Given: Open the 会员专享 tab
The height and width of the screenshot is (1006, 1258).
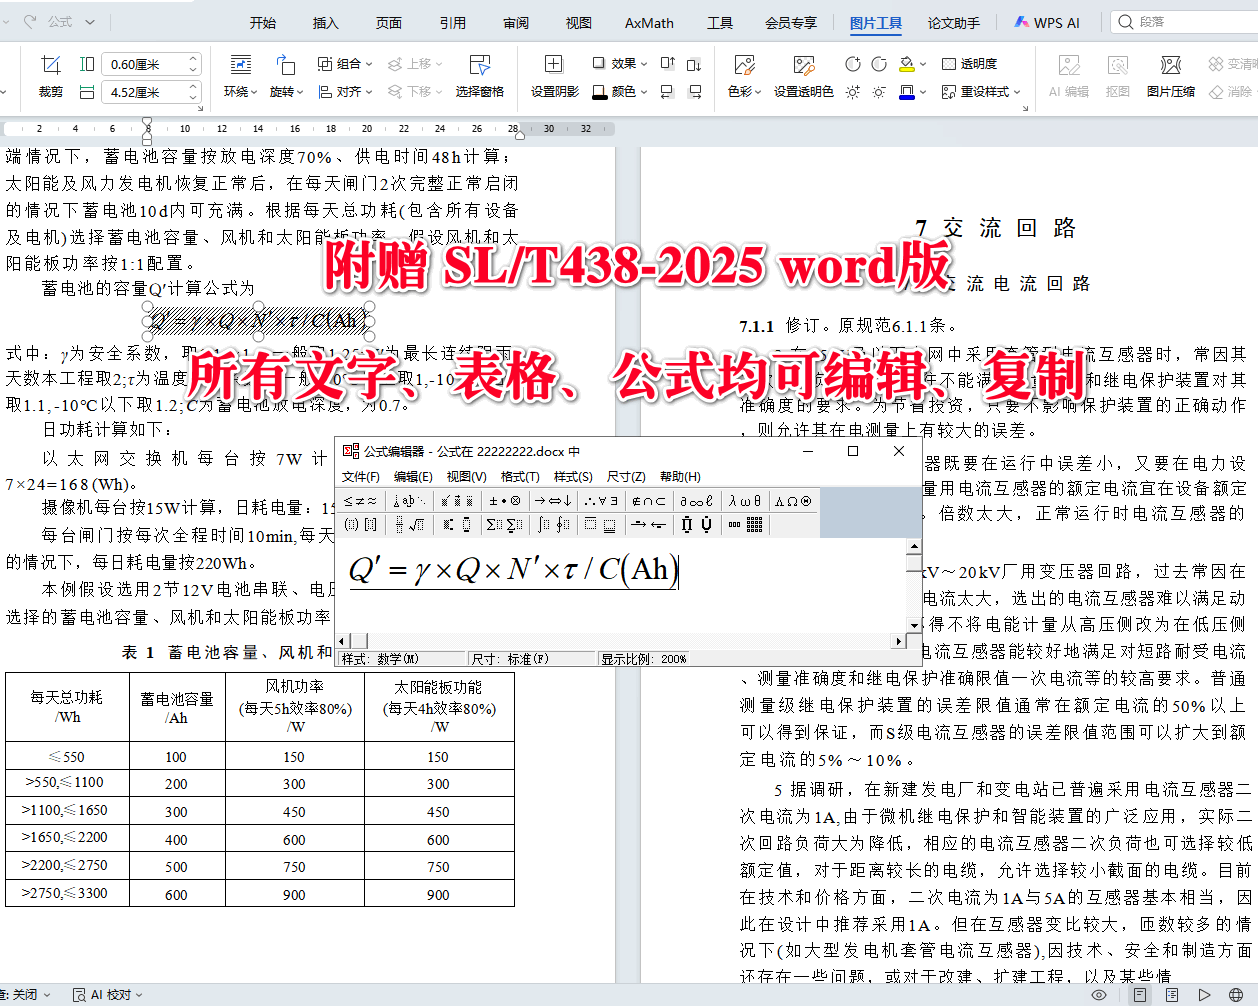Looking at the screenshot, I should (x=791, y=22).
